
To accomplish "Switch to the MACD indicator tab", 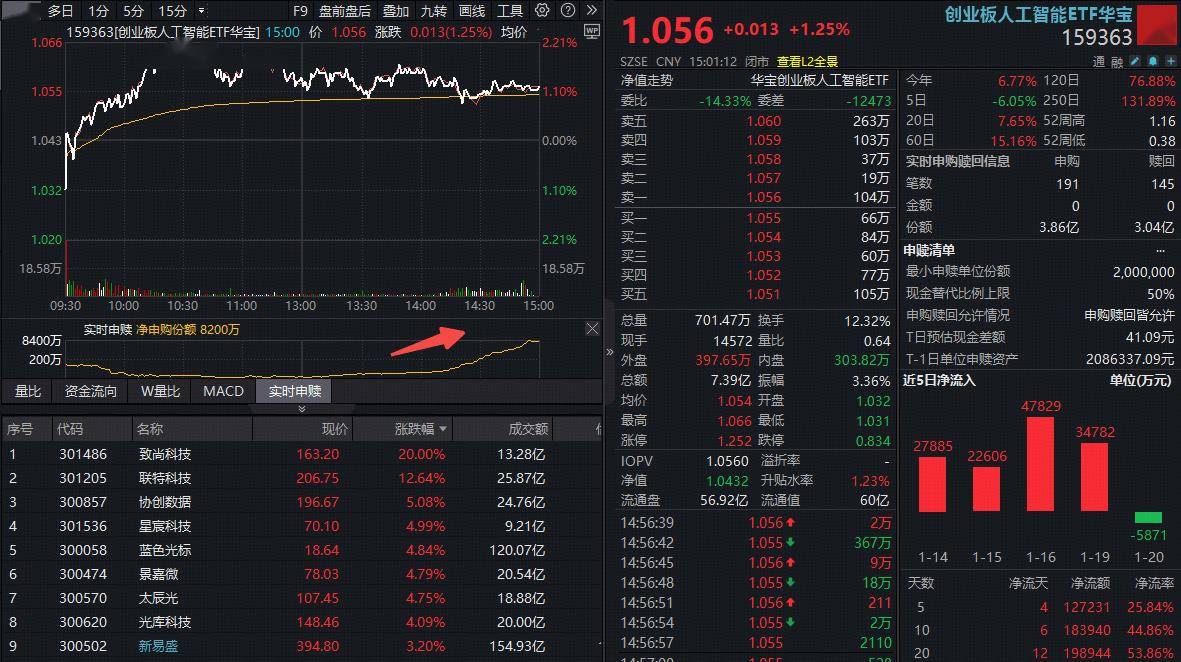I will (223, 391).
